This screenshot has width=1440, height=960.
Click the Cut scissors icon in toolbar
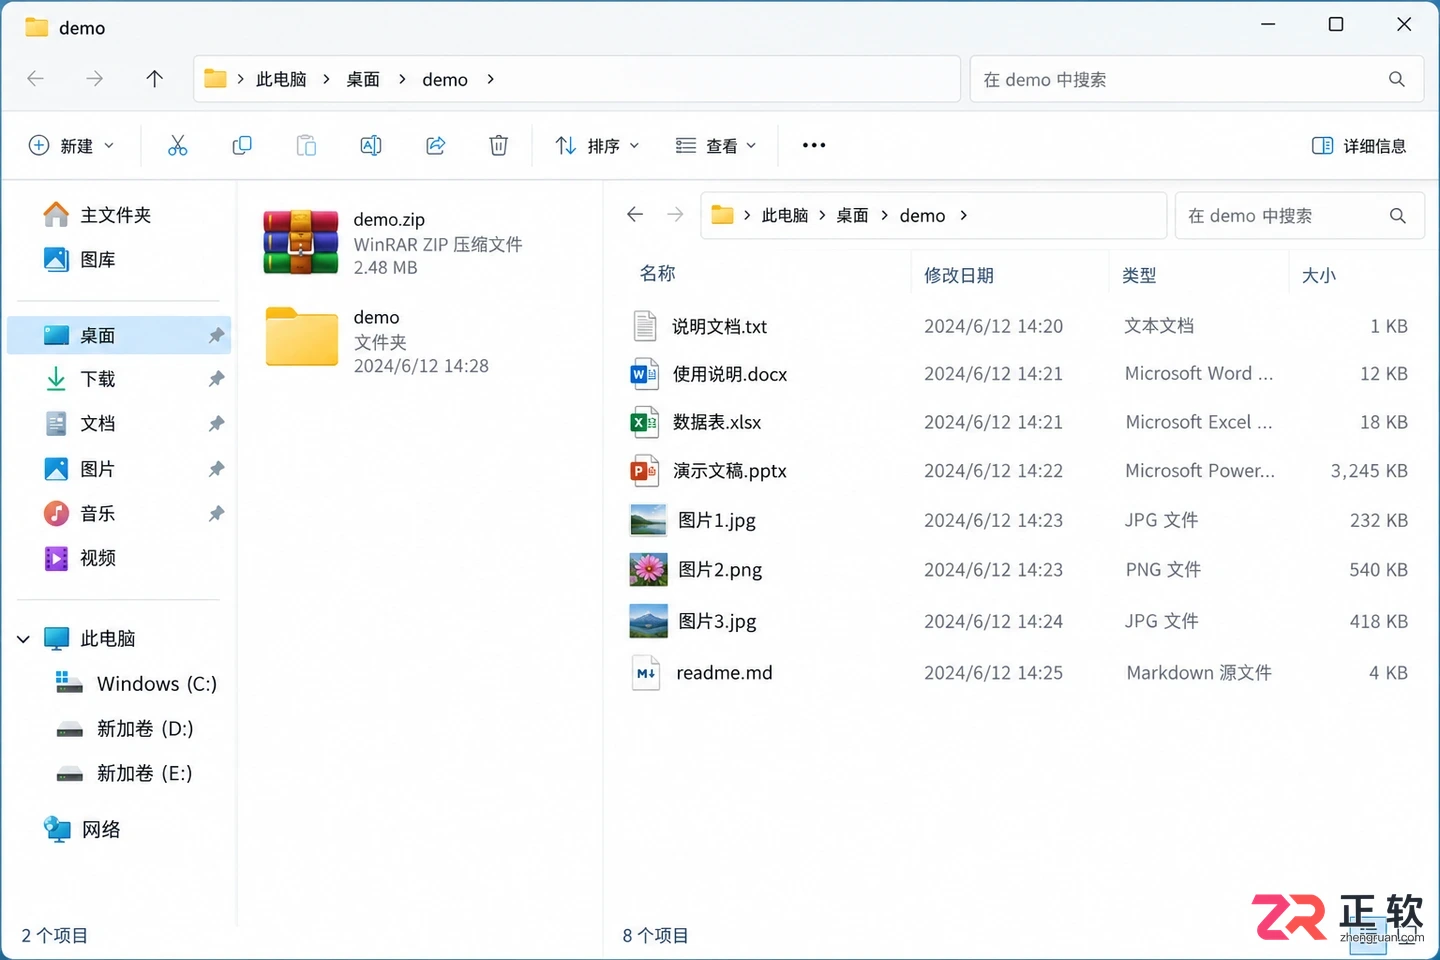(x=177, y=146)
